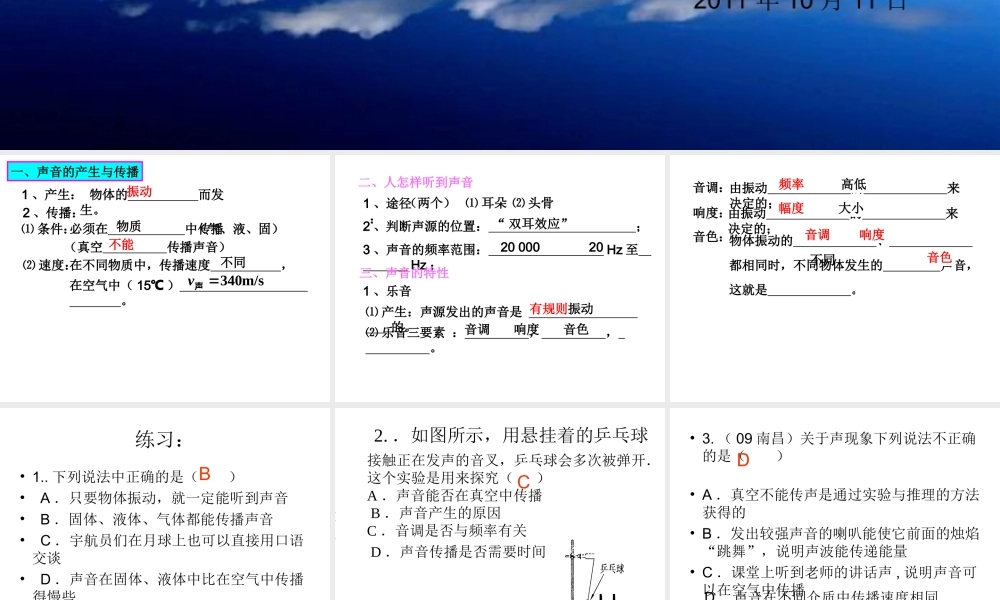Click the red answer B in question 1
The width and height of the screenshot is (1000, 600).
[204, 474]
